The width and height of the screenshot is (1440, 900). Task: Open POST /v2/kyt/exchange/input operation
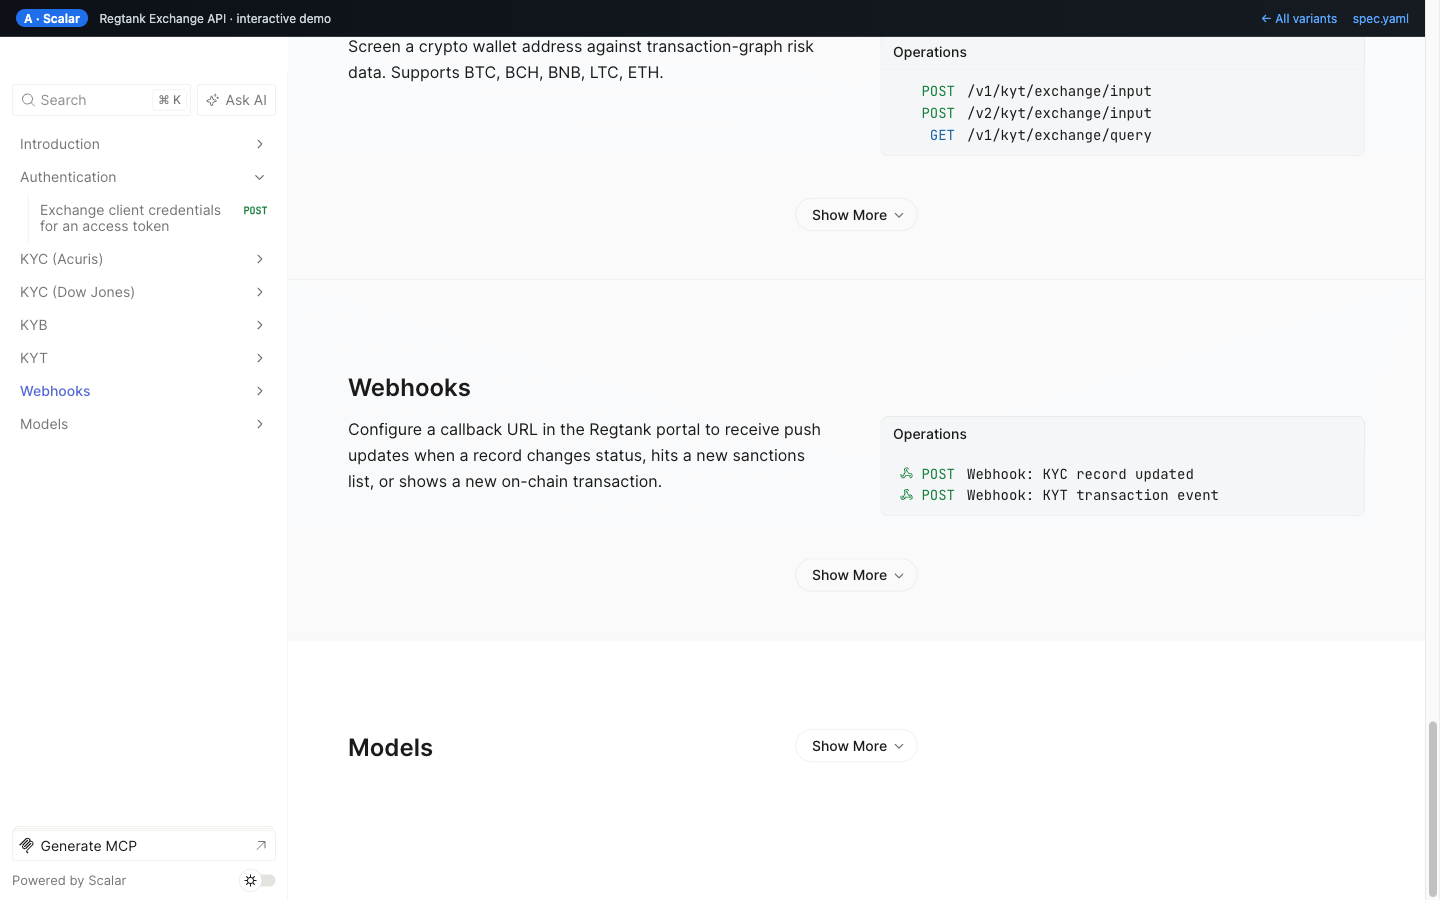[1037, 113]
